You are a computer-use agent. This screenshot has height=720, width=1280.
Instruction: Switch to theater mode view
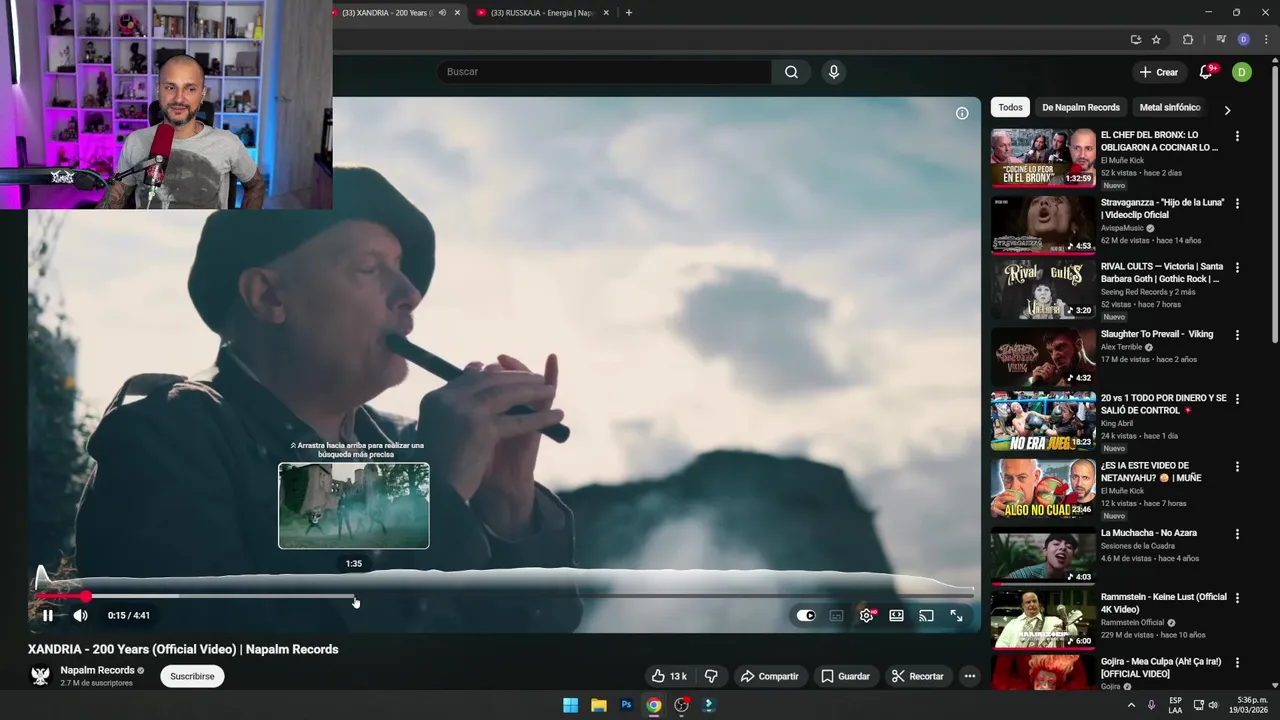pos(897,616)
